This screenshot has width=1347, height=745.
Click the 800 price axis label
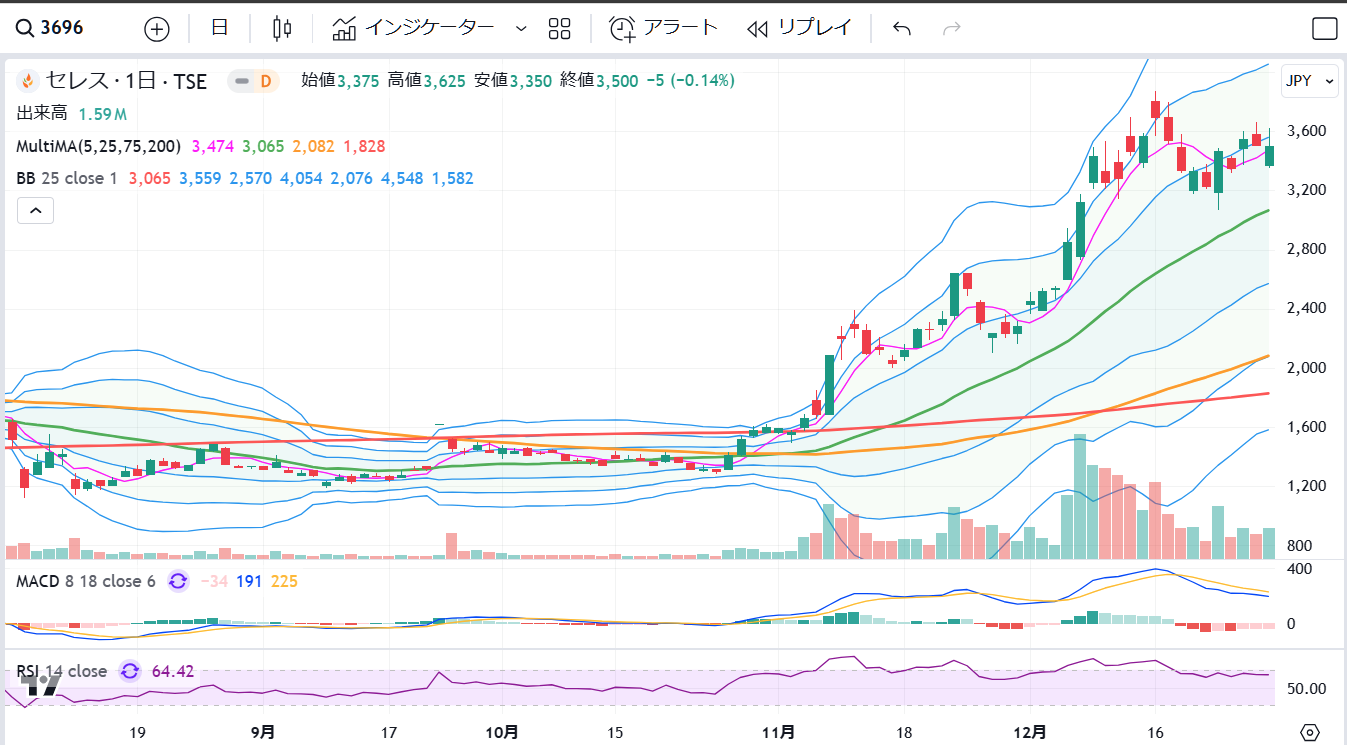tap(1300, 546)
